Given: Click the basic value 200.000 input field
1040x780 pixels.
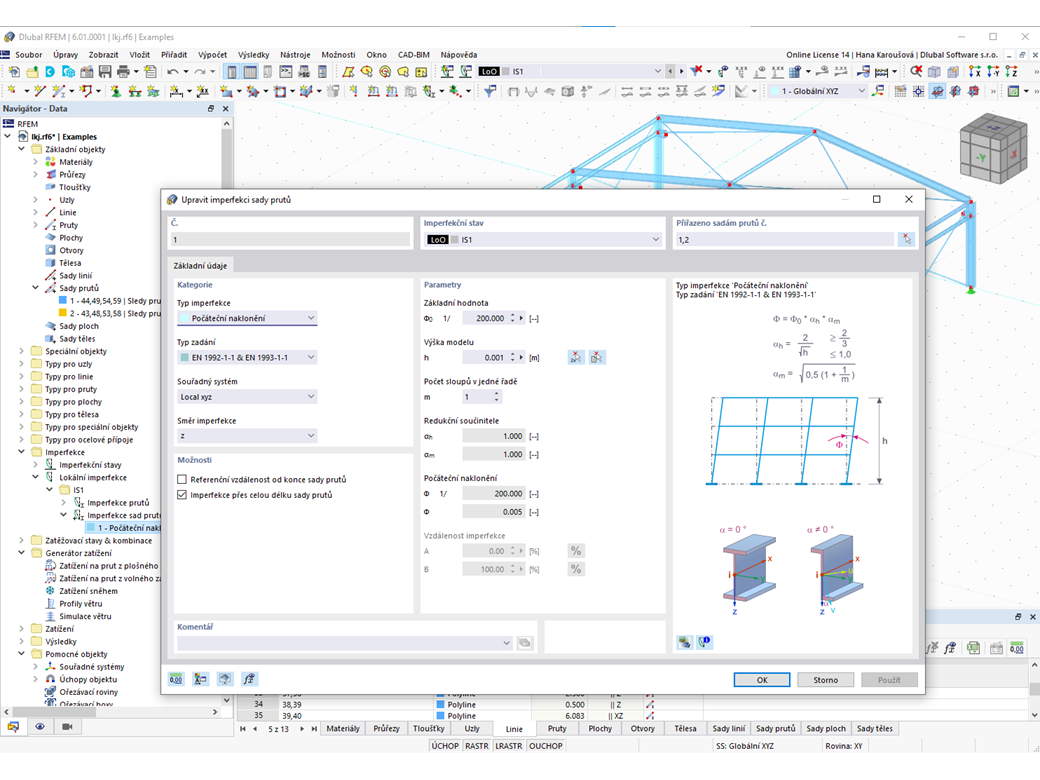Looking at the screenshot, I should [484, 318].
